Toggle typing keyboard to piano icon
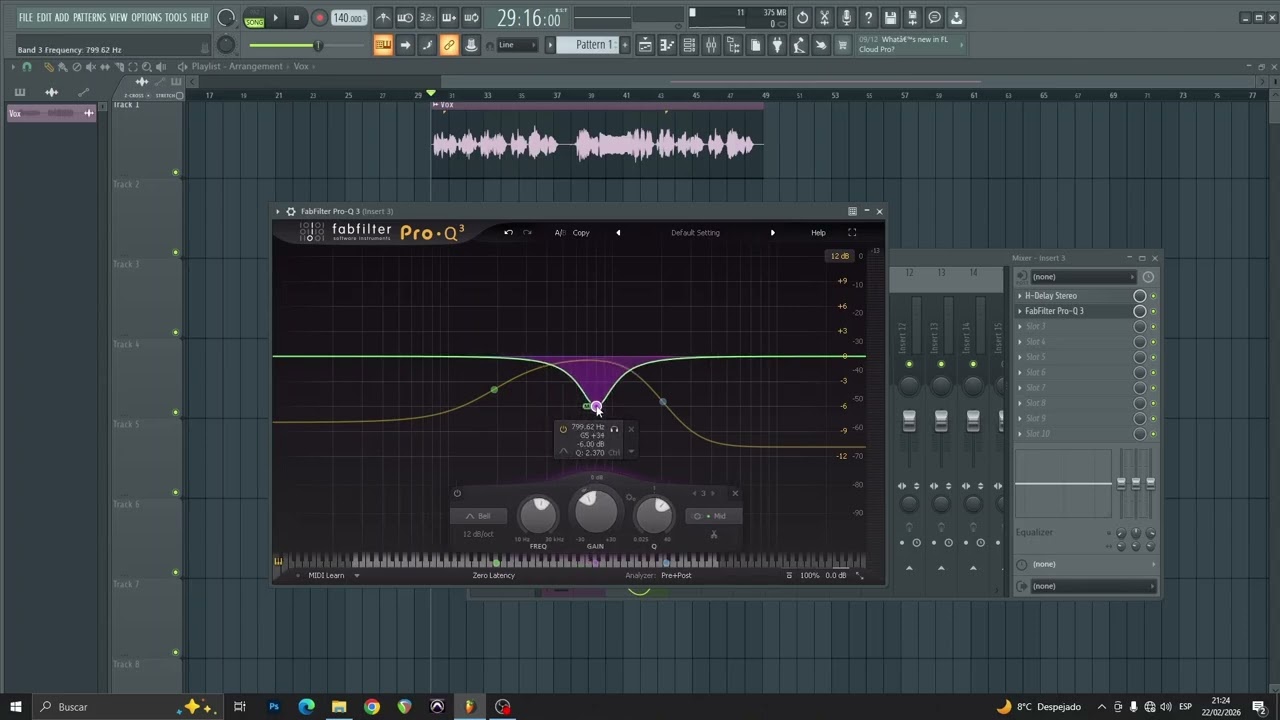Screen dimensions: 1280x720 click(x=383, y=45)
